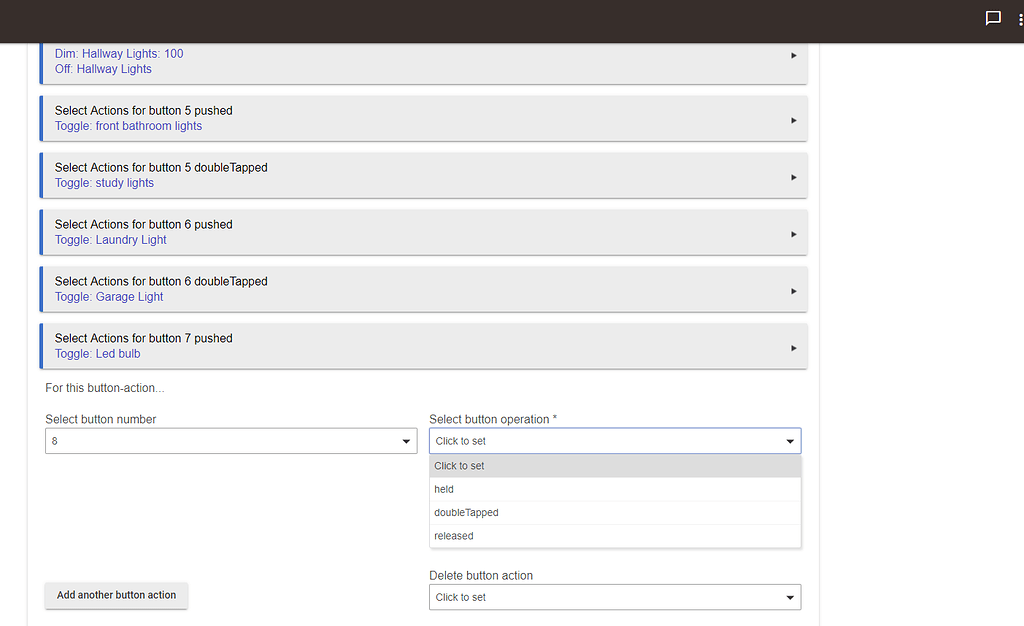Click Add another button action
The height and width of the screenshot is (626, 1024).
click(x=116, y=595)
